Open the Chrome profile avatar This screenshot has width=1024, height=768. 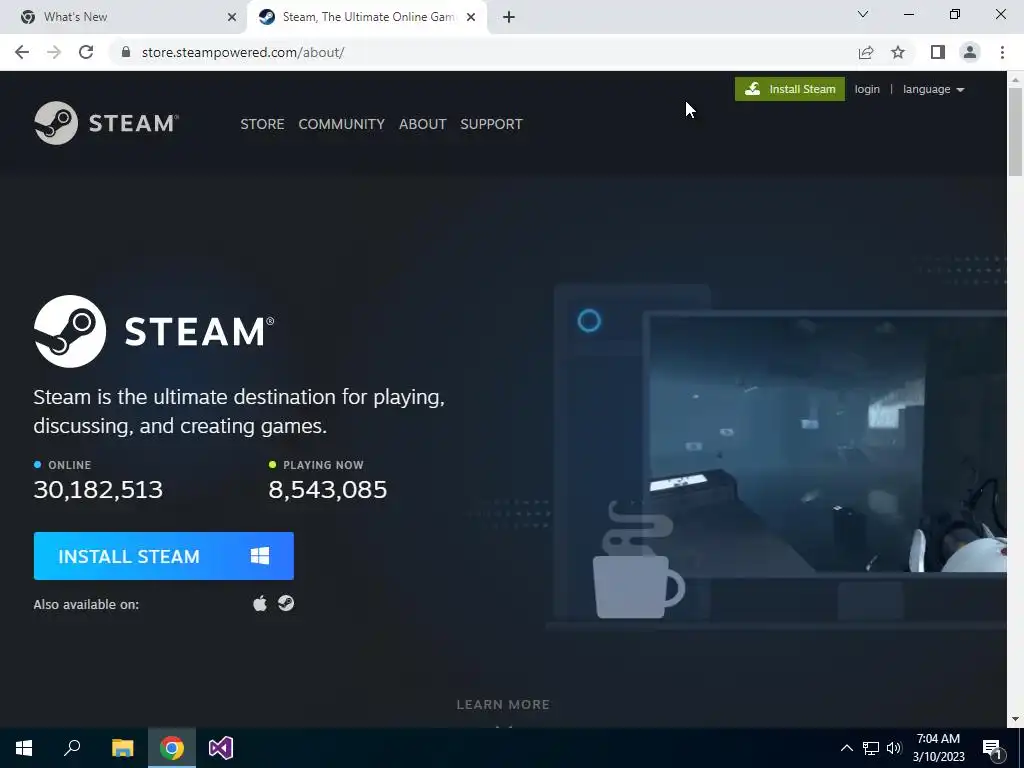coord(970,52)
